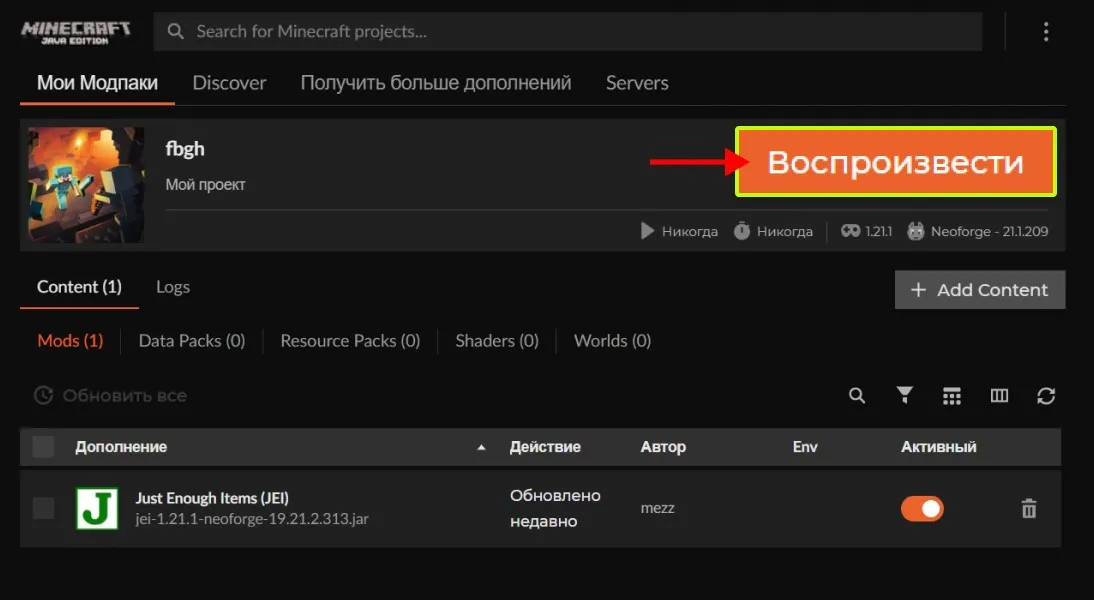Show Worlds (0) category

click(612, 340)
